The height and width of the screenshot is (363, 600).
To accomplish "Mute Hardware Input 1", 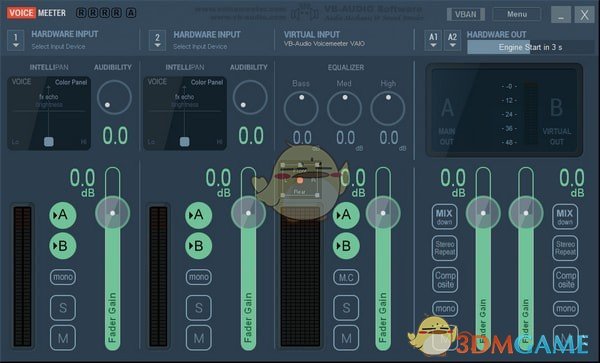I will [x=63, y=338].
